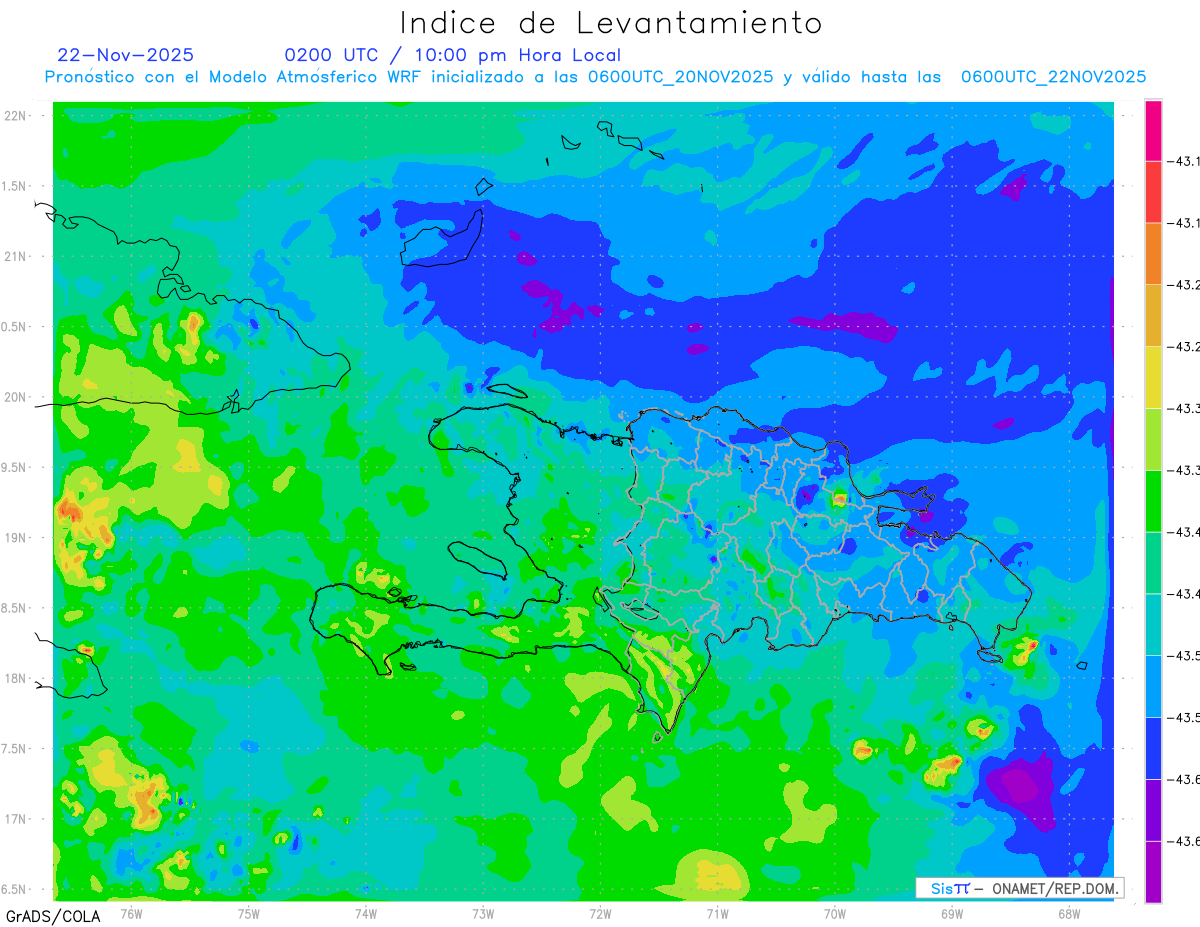This screenshot has height=927, width=1200.
Task: Click the "74W" longitude label
Action: pyautogui.click(x=366, y=913)
